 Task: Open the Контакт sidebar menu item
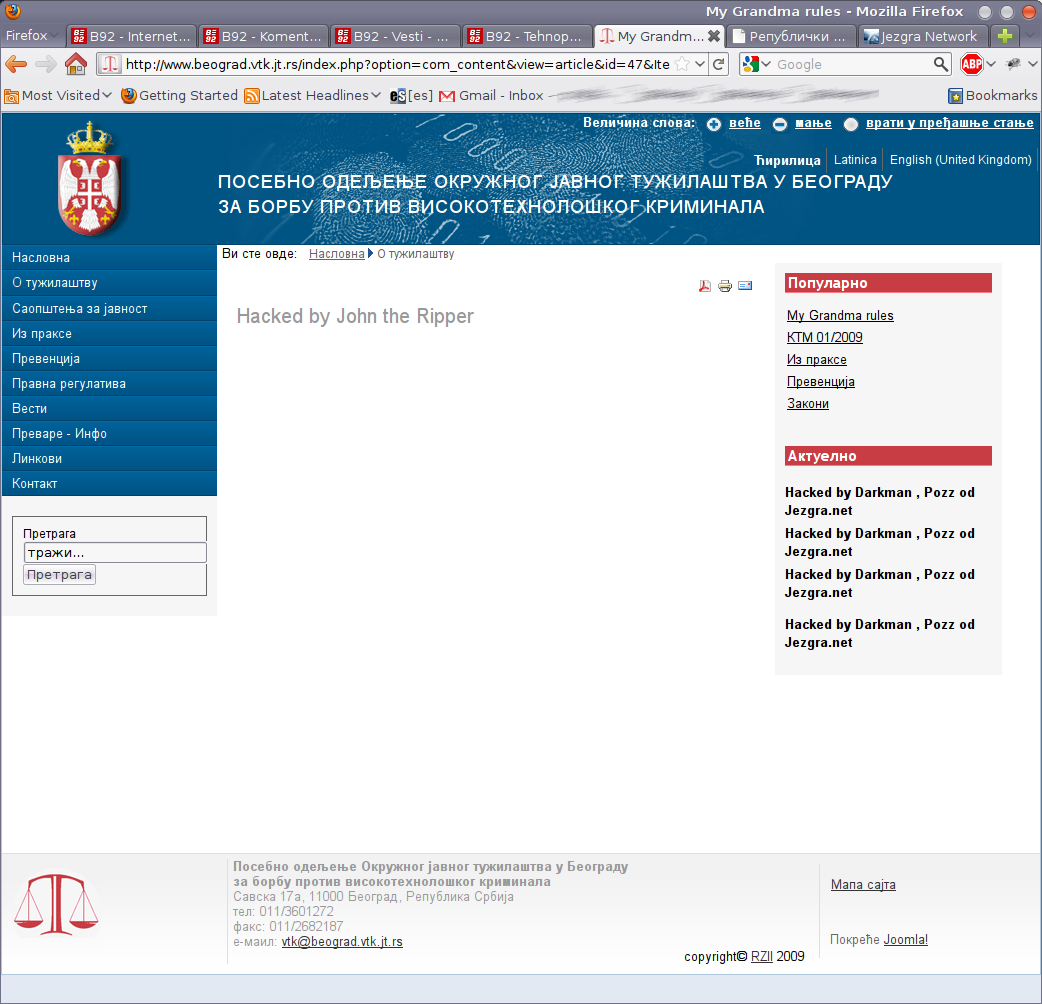click(x=110, y=483)
